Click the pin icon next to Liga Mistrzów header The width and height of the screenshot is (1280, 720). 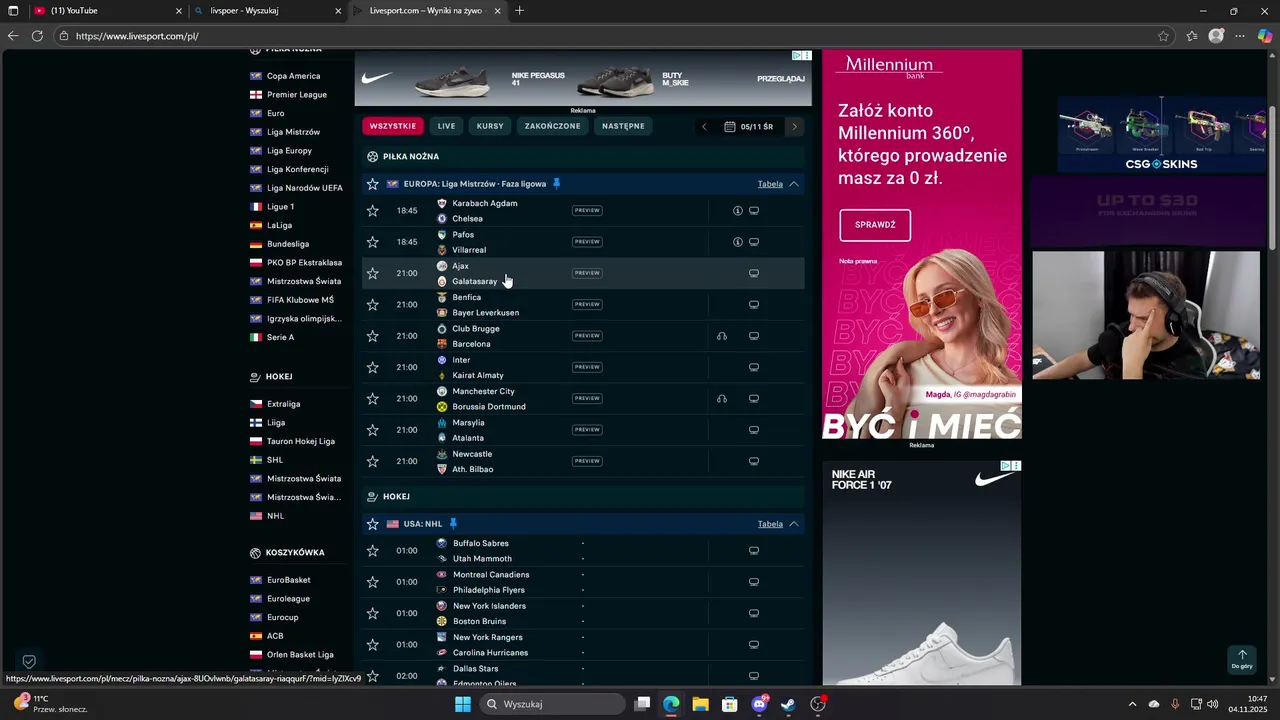557,184
